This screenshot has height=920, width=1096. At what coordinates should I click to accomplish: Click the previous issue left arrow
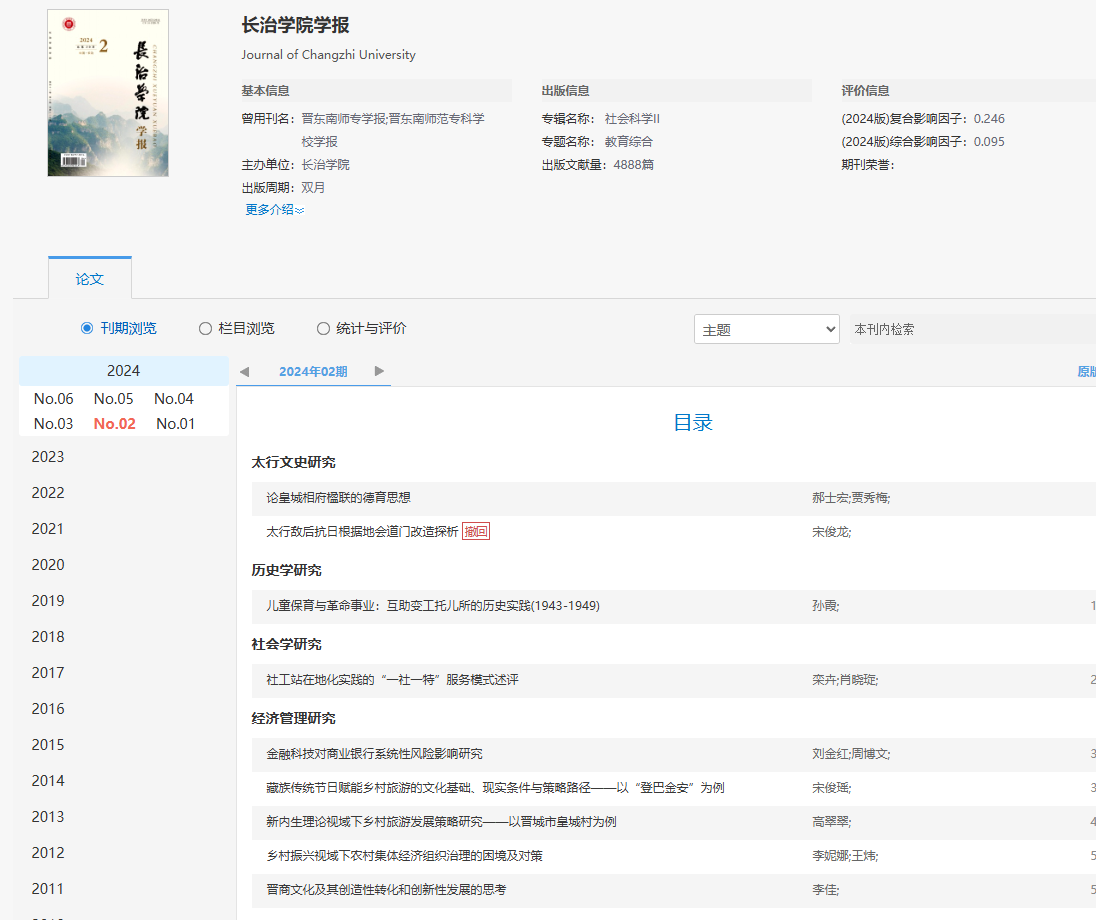[x=244, y=371]
